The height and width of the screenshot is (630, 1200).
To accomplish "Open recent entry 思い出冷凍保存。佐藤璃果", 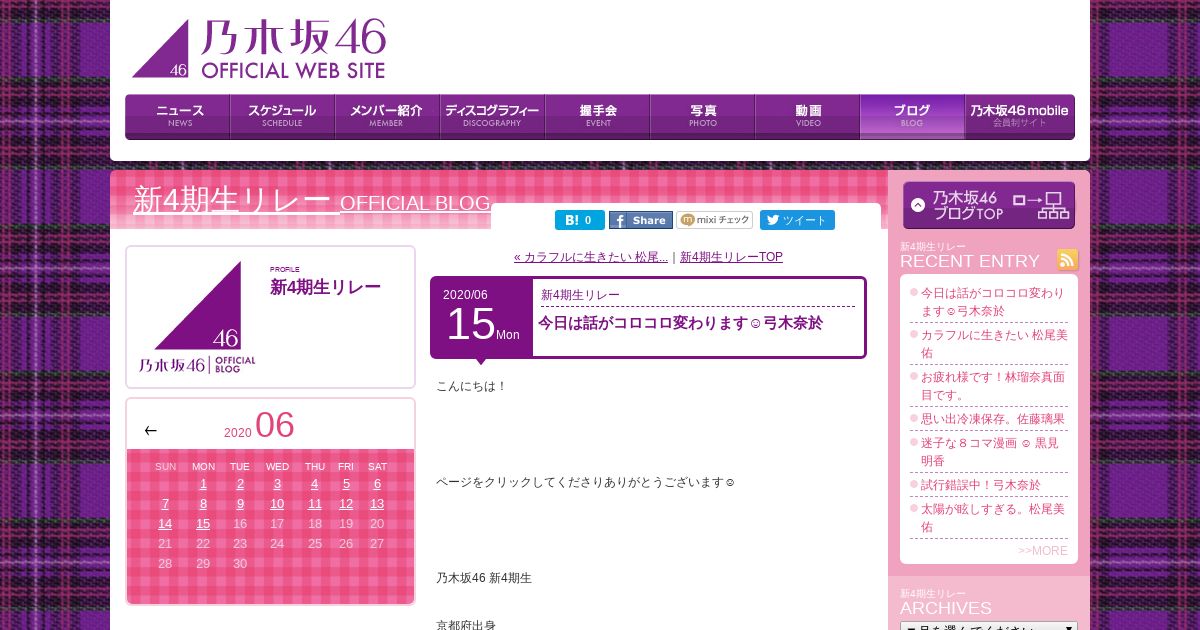I will (x=993, y=419).
